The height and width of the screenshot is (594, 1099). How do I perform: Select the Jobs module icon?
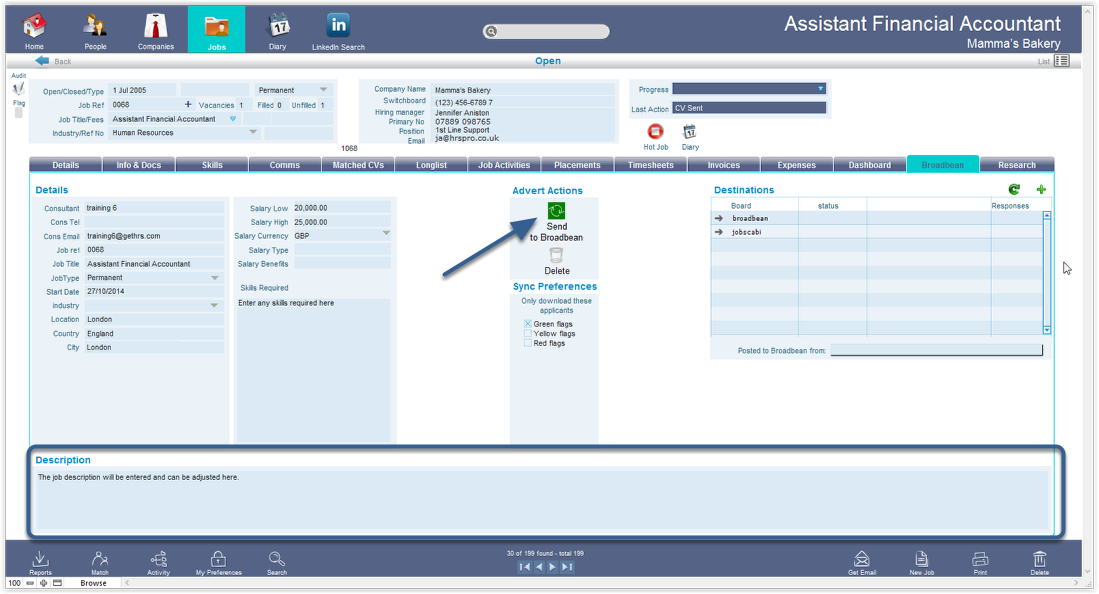[x=217, y=29]
